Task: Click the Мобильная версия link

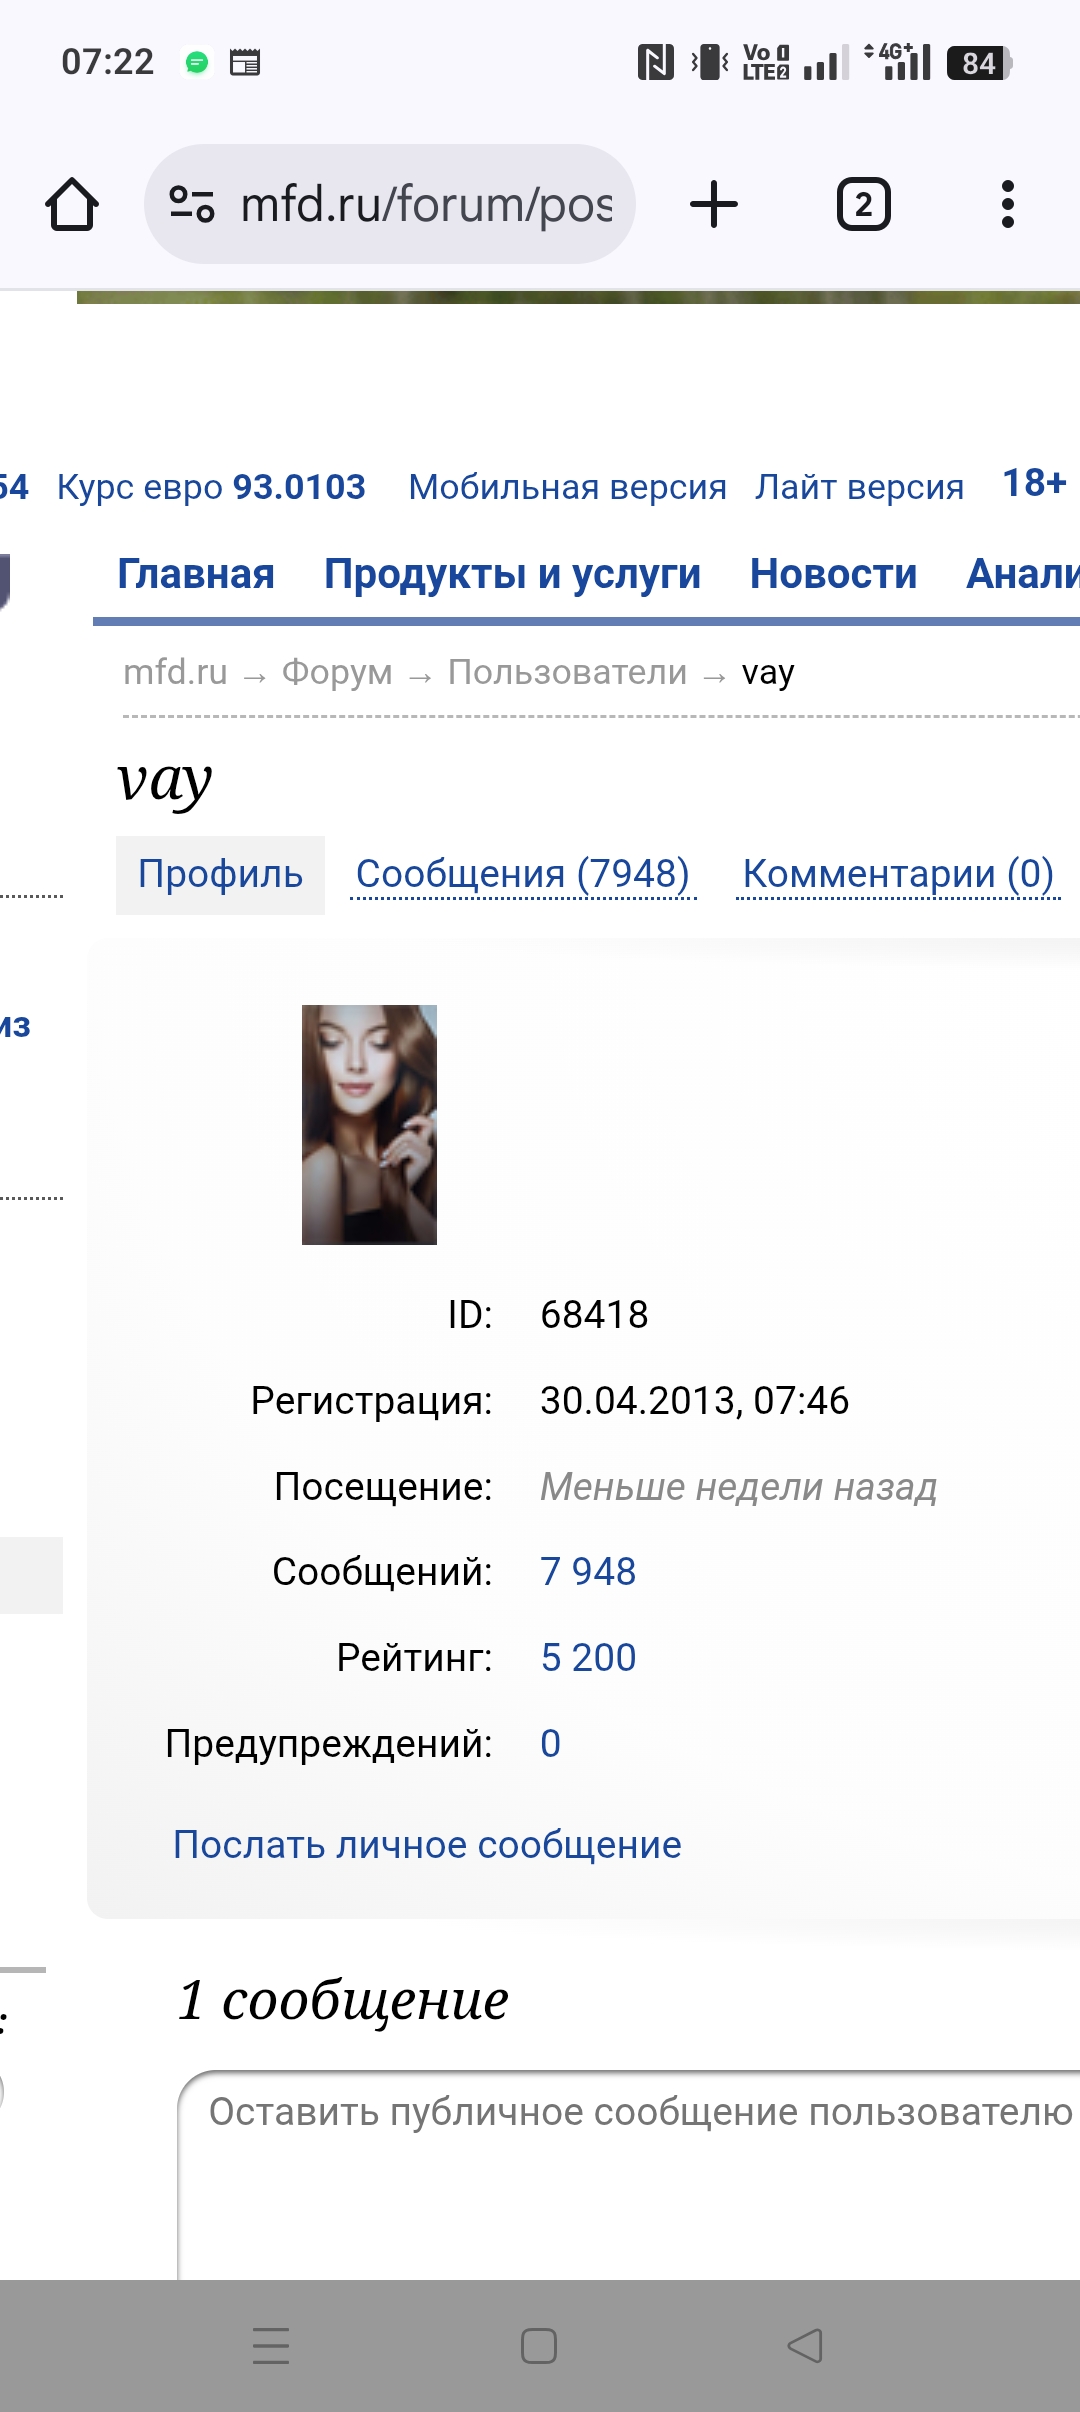Action: point(567,487)
